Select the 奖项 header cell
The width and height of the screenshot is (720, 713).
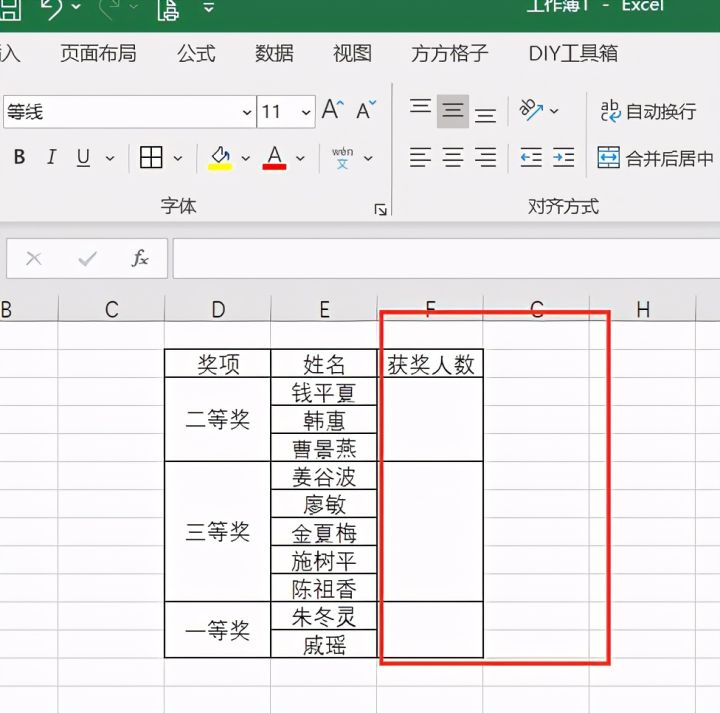[218, 364]
